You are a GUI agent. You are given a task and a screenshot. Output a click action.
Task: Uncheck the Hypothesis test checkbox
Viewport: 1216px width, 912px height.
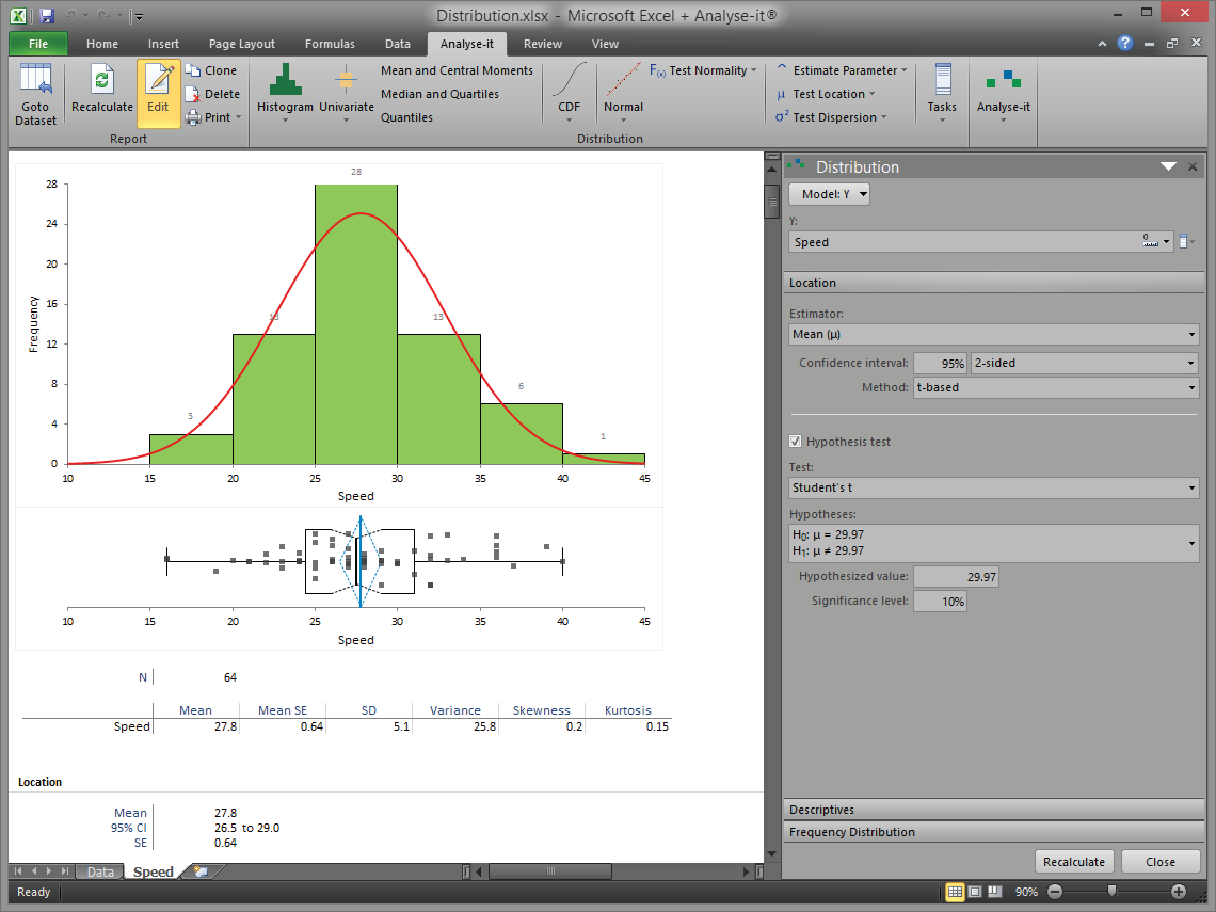(x=796, y=441)
